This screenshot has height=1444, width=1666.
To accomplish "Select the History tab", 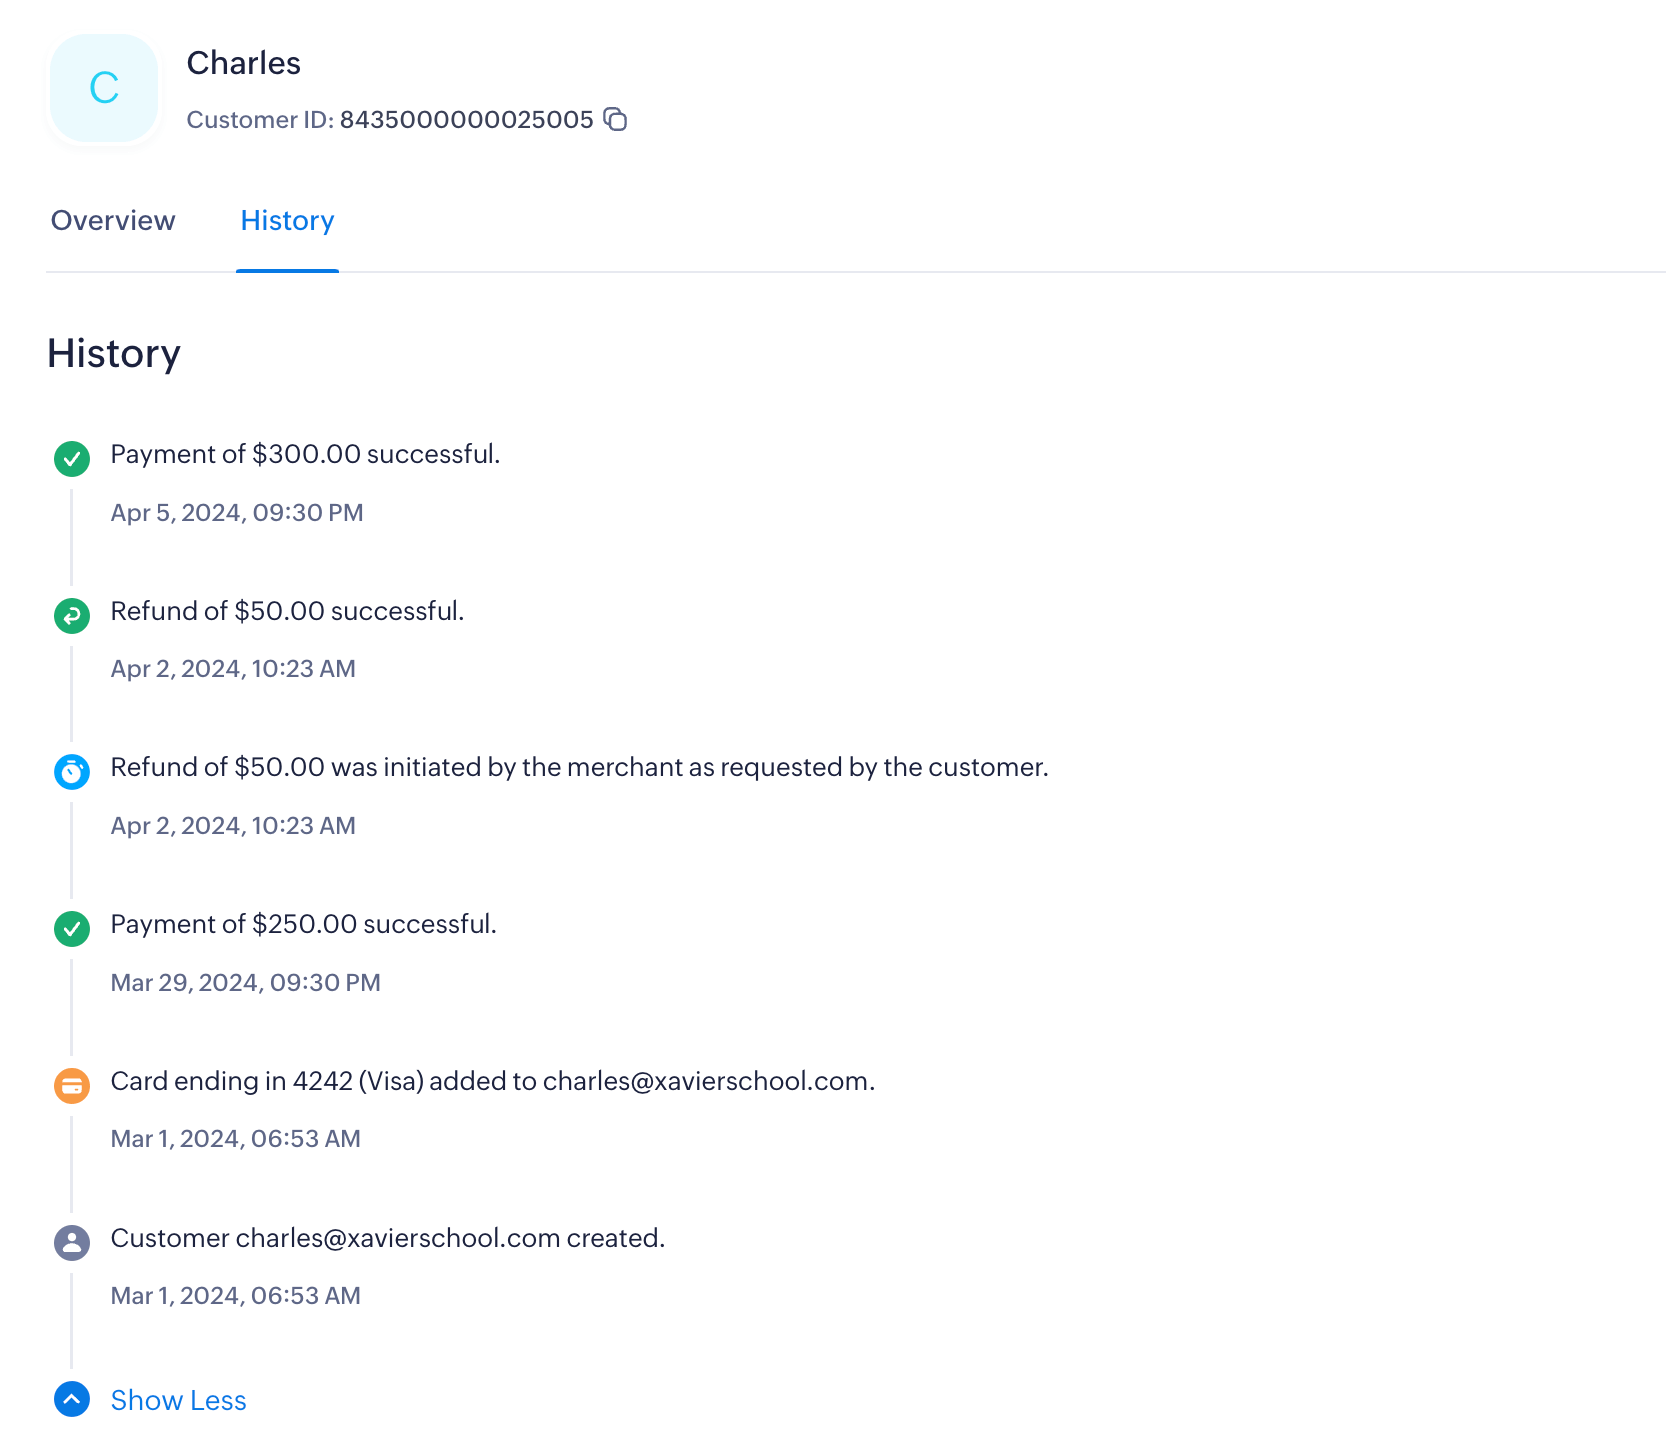I will [287, 220].
